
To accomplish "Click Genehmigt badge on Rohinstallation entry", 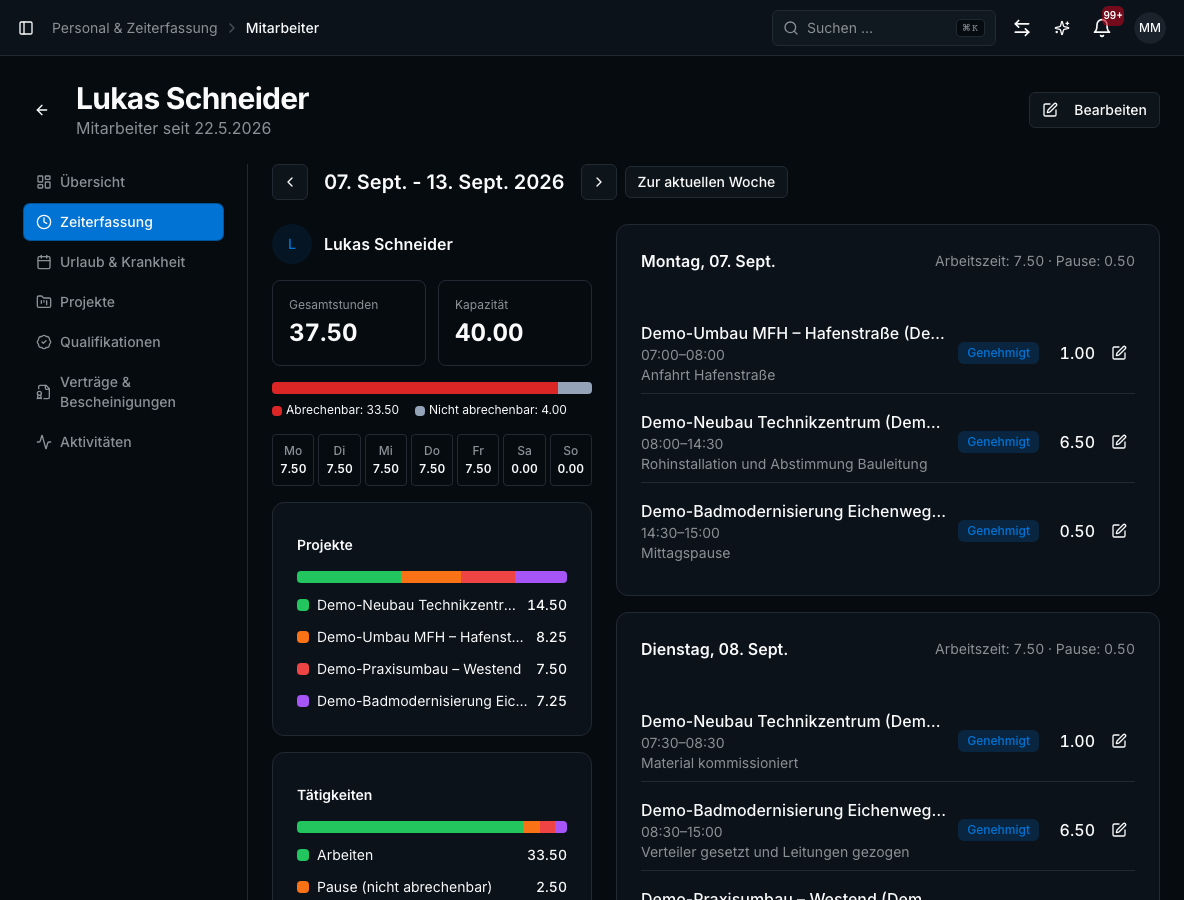I will coord(998,442).
